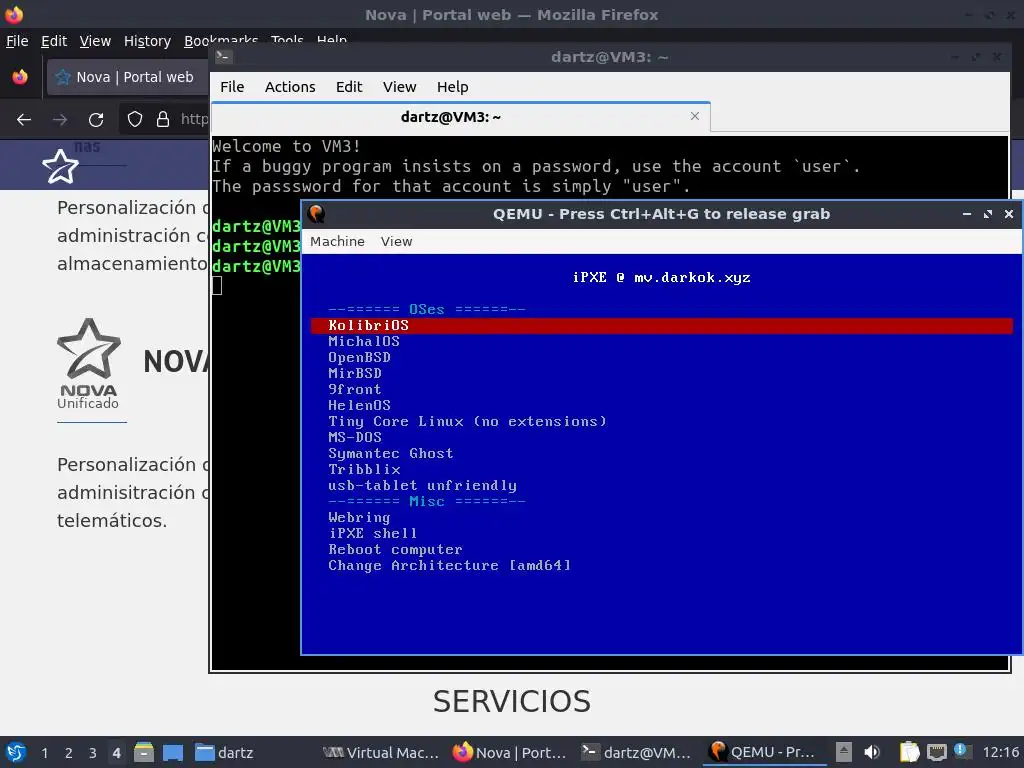
Task: Open the update notification tray icon
Action: click(x=961, y=751)
